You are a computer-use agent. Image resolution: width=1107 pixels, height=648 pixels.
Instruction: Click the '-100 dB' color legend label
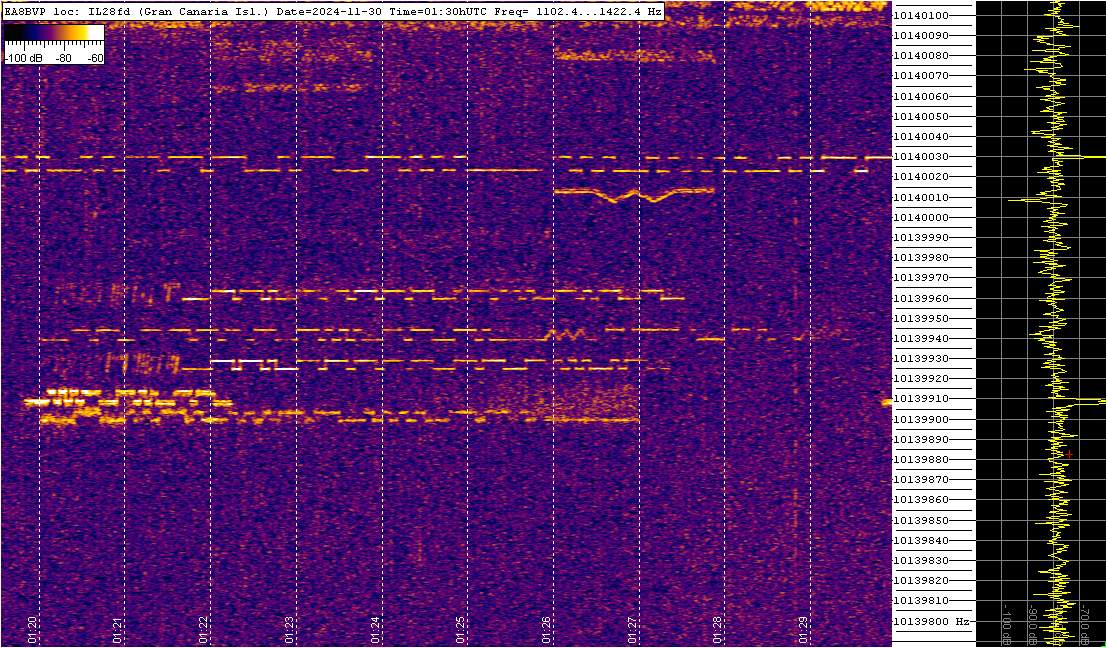(x=22, y=58)
